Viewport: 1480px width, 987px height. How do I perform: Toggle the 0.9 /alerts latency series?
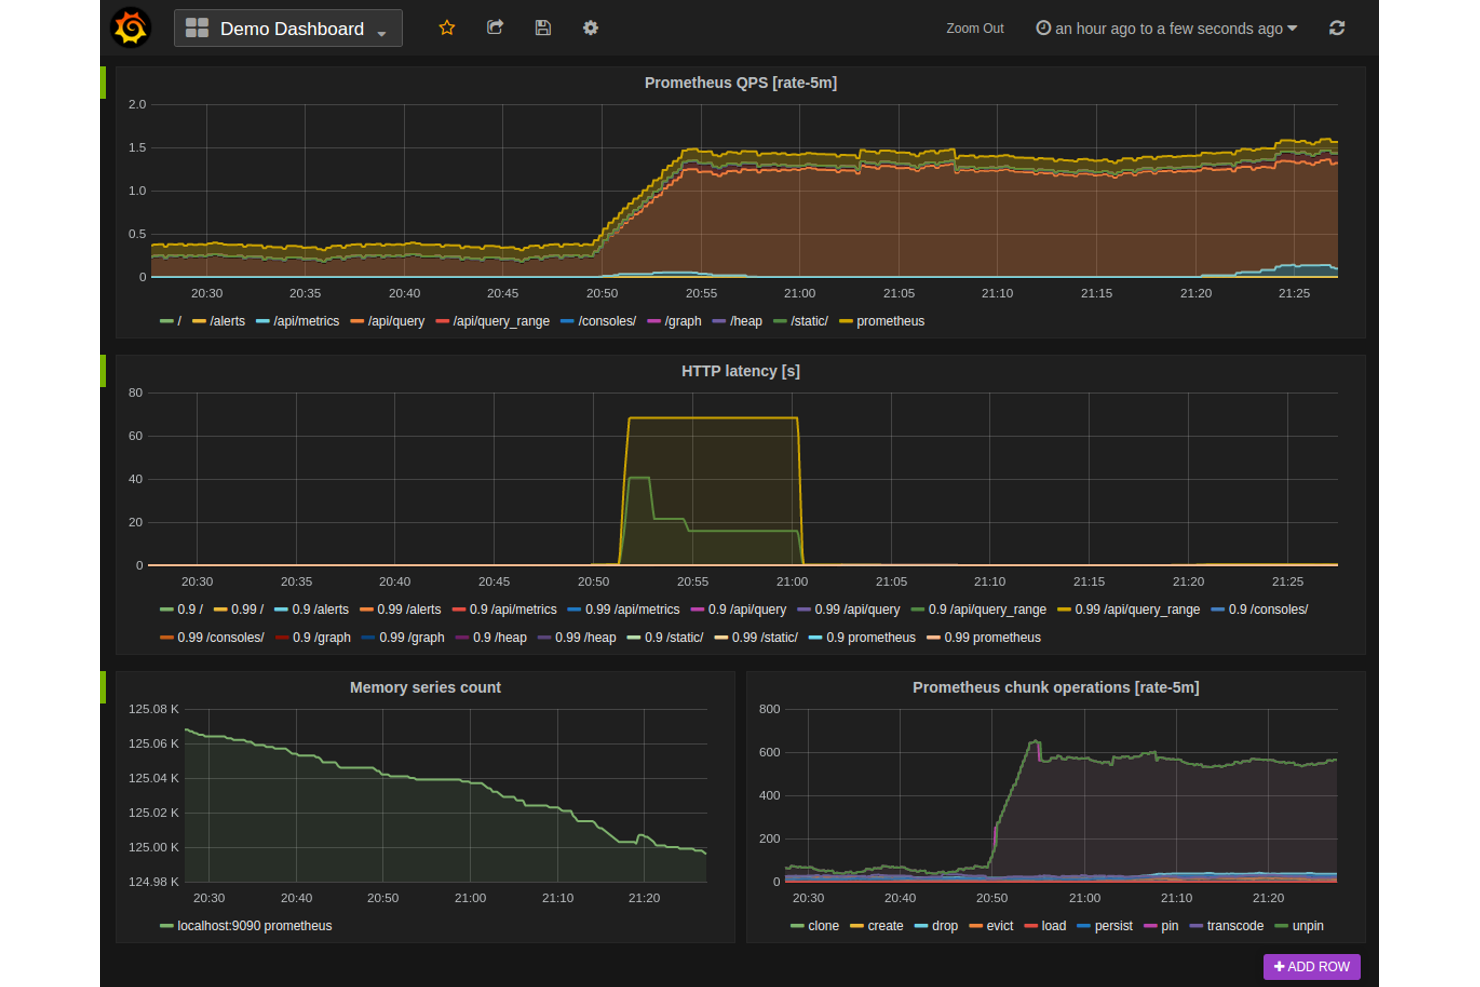320,609
